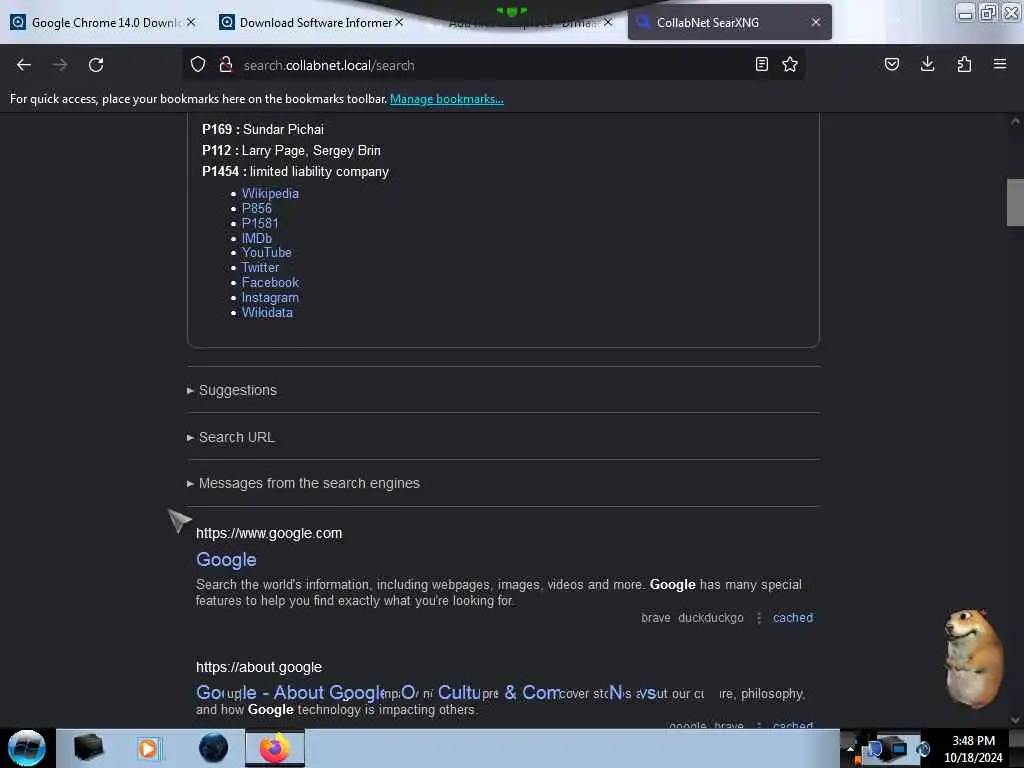The image size is (1024, 768).
Task: Open cached version of Google result
Action: pos(793,618)
